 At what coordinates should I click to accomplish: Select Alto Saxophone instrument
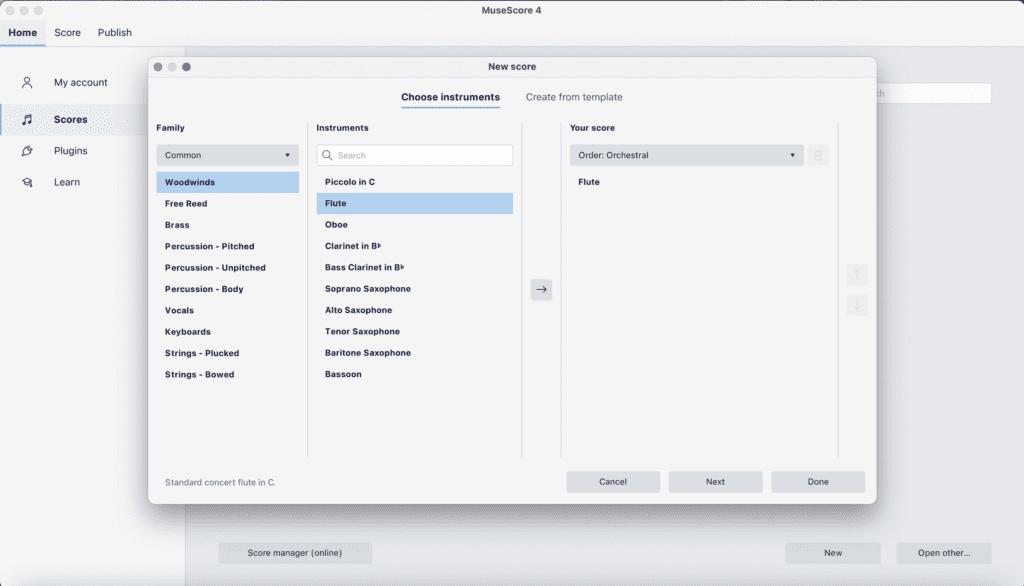click(415, 310)
